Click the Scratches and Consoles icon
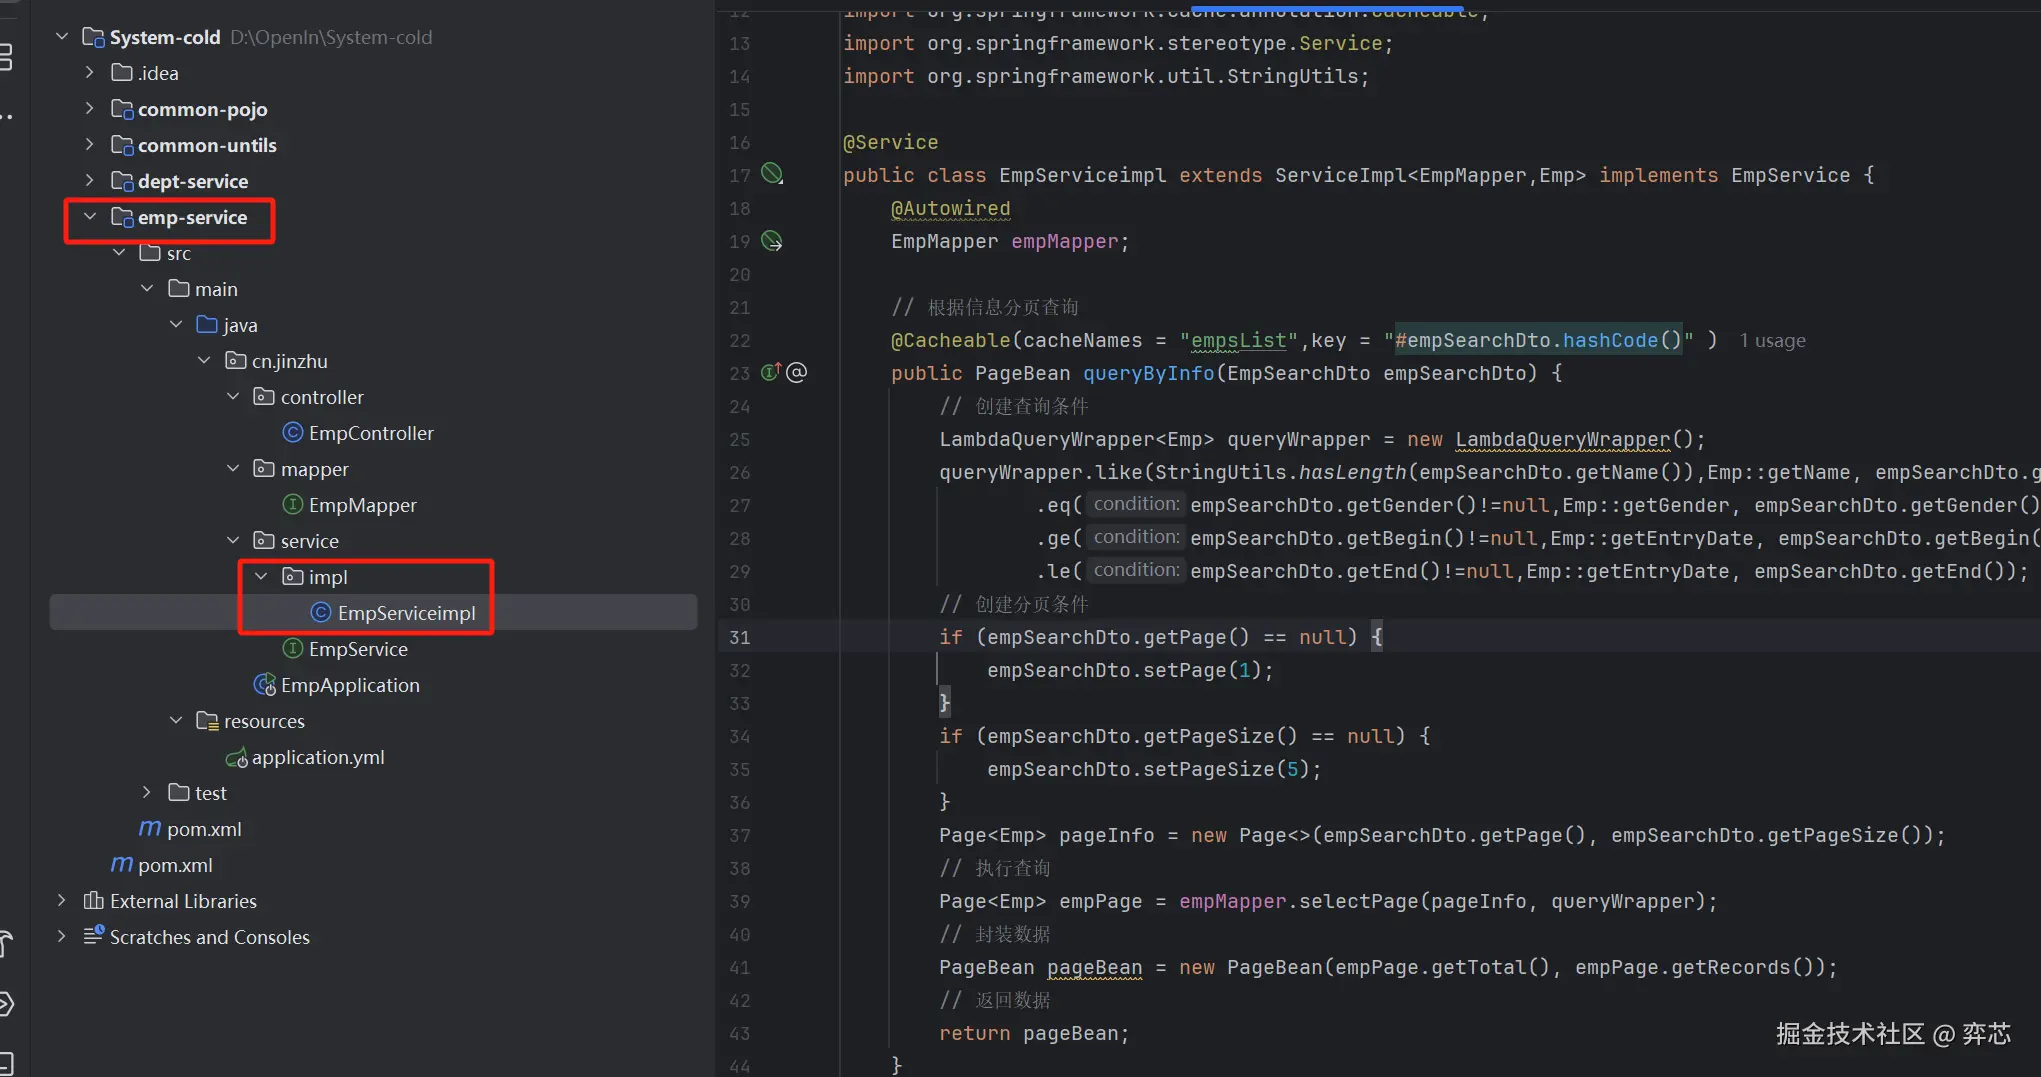This screenshot has width=2041, height=1077. pos(93,936)
